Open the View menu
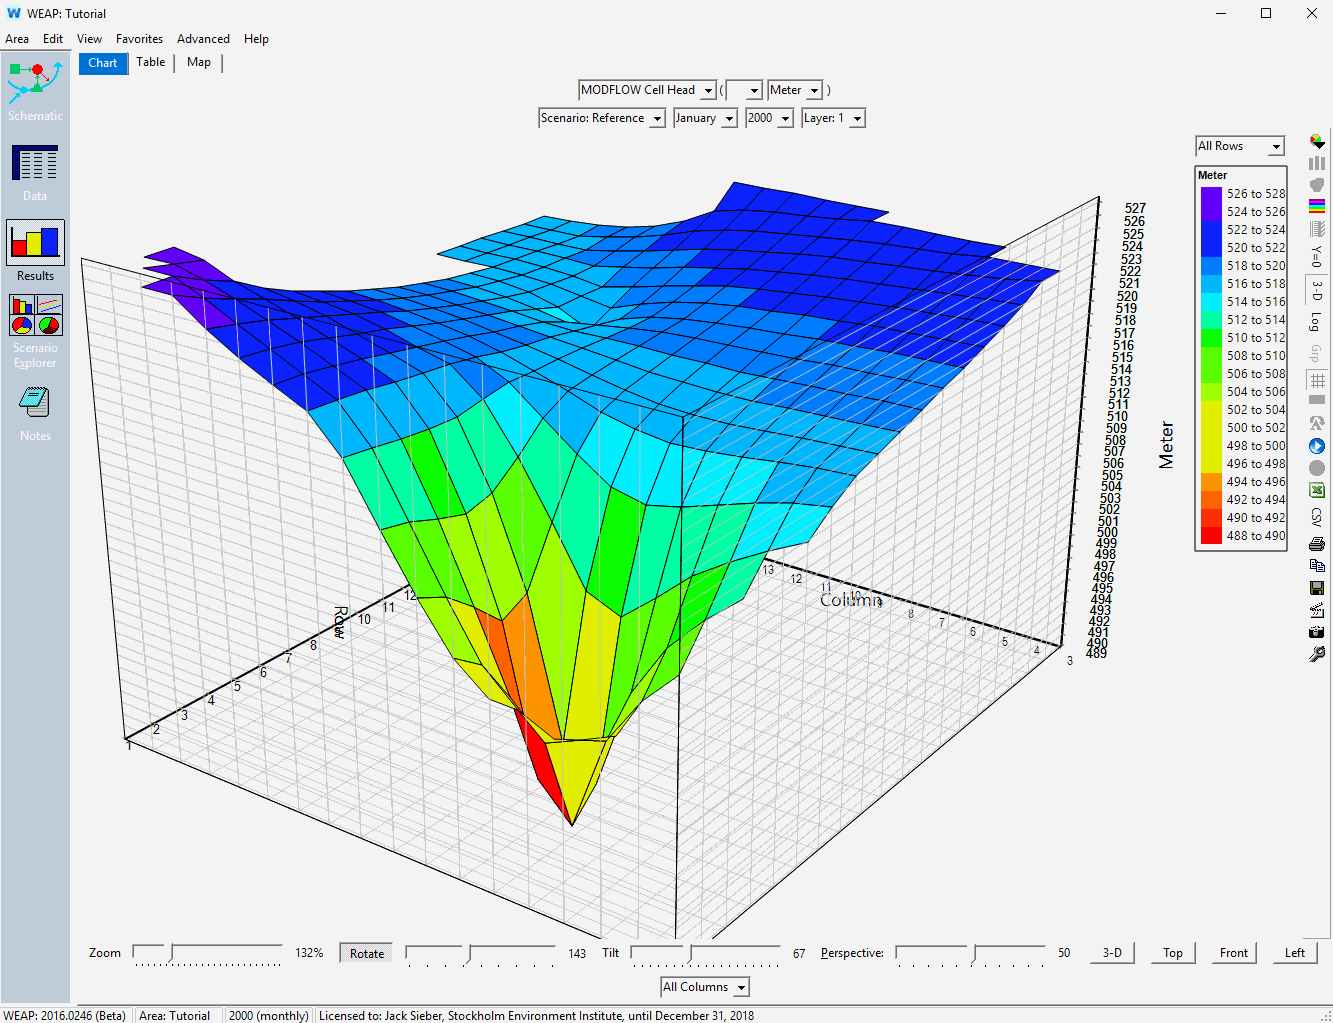This screenshot has height=1023, width=1333. pos(89,39)
